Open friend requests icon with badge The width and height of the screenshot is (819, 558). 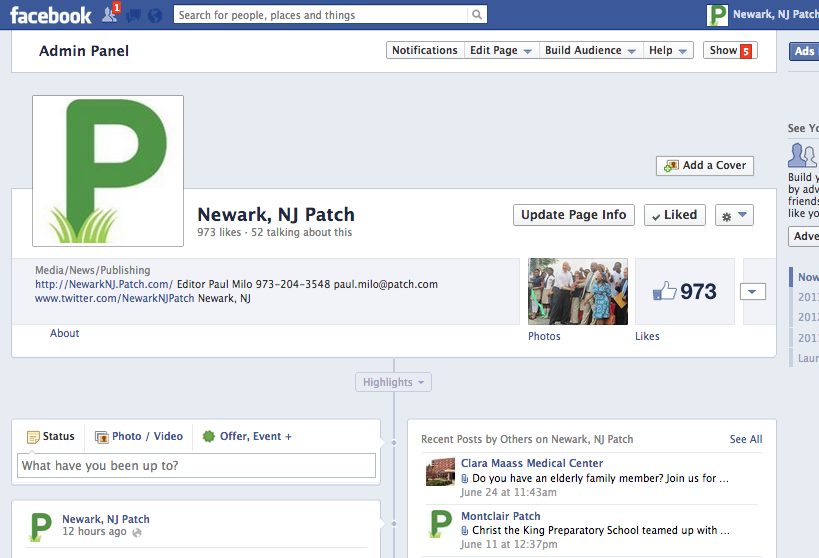point(110,14)
